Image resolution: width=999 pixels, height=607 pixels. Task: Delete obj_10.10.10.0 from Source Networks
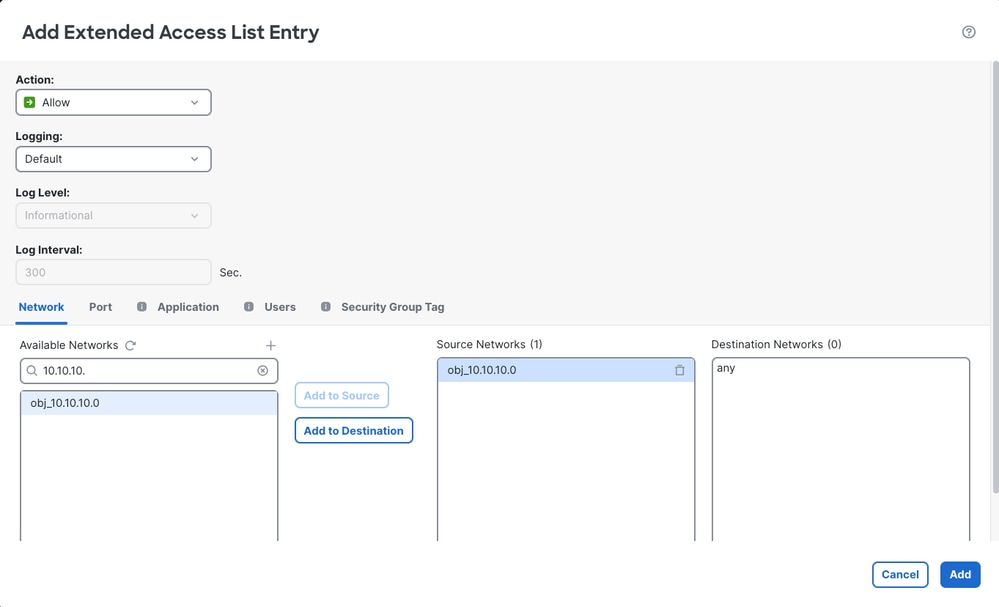pyautogui.click(x=680, y=370)
